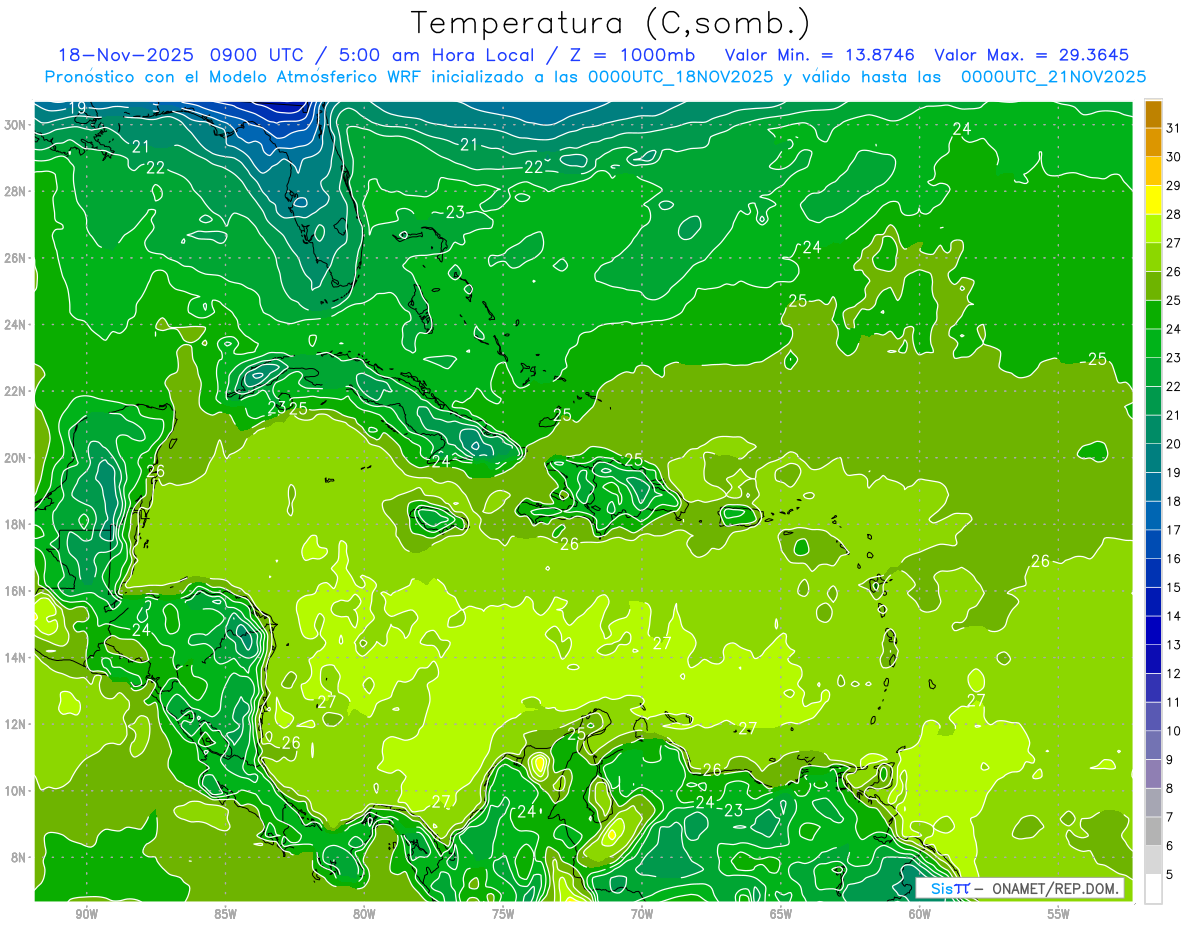Click the 10N latitude axis label
1200x927 pixels.
(x=16, y=791)
